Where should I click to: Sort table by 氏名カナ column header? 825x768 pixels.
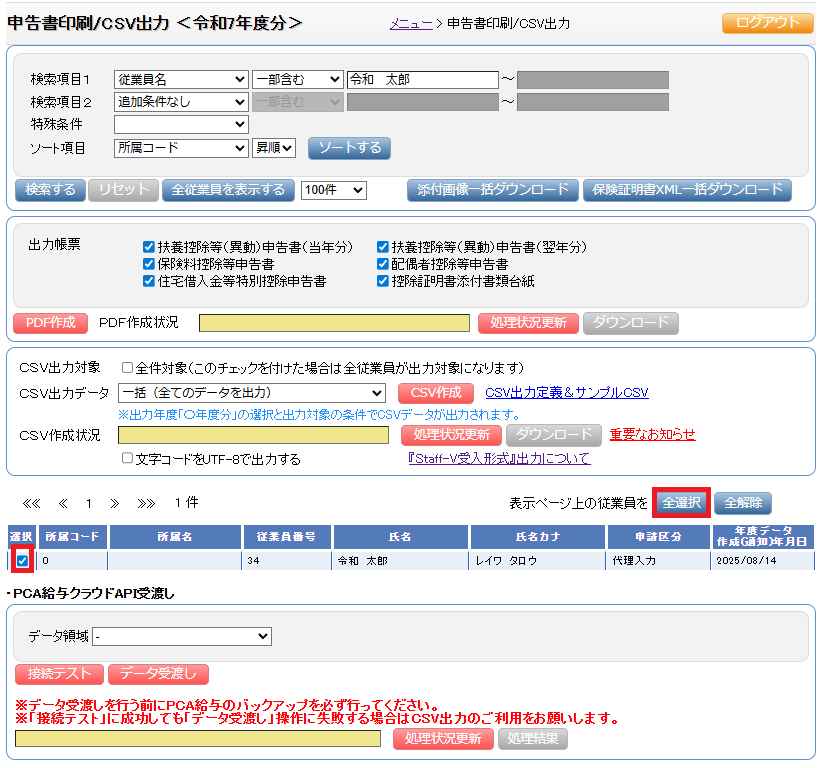pyautogui.click(x=538, y=537)
